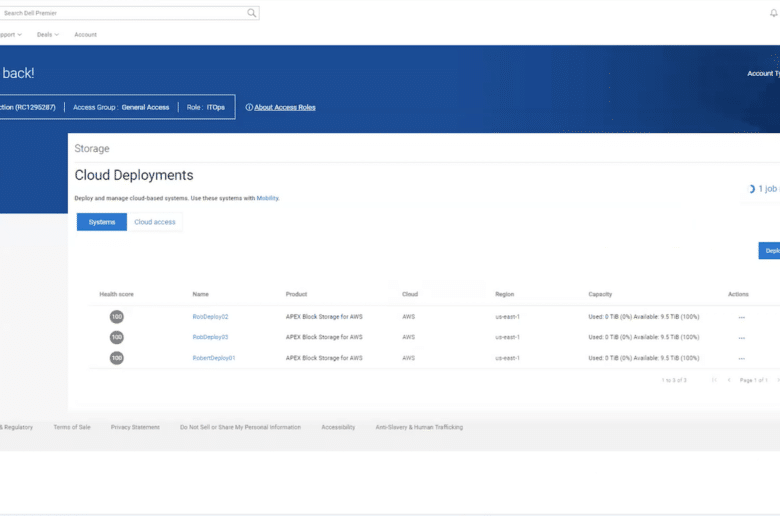Click AWS cloud cell in RobertDeploy01 row
The image size is (780, 516).
coord(408,358)
